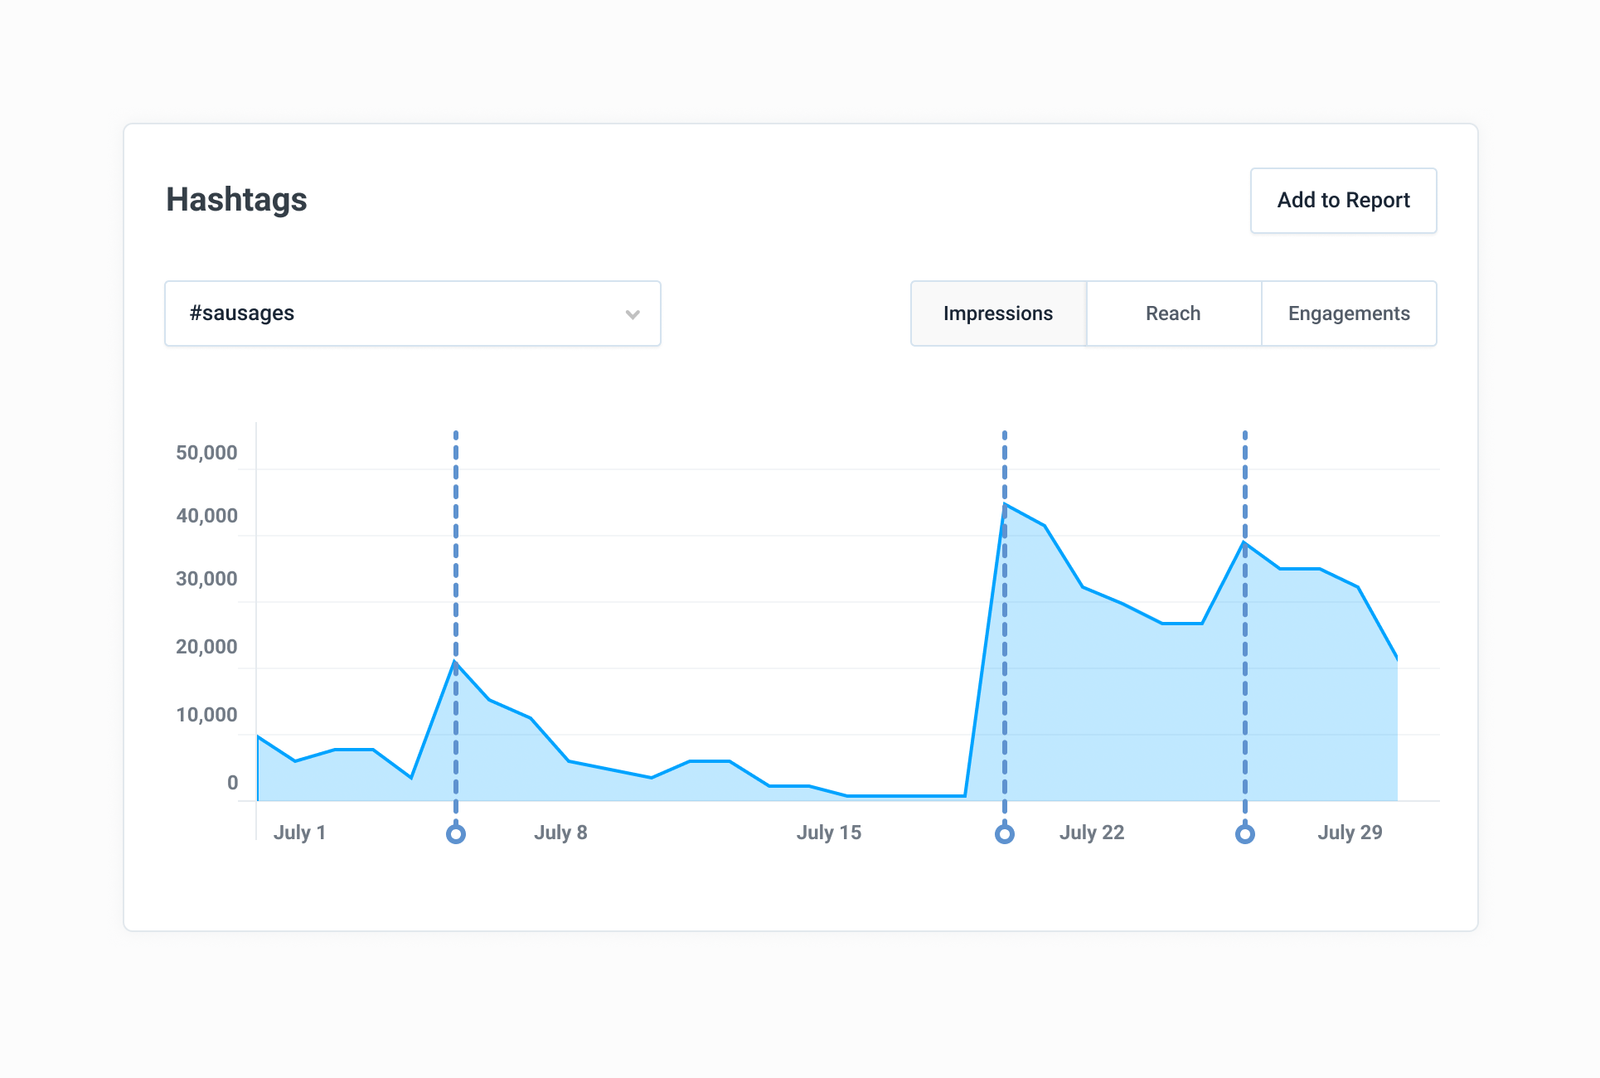
Task: Click the #sausages text in selector
Action: pos(242,313)
